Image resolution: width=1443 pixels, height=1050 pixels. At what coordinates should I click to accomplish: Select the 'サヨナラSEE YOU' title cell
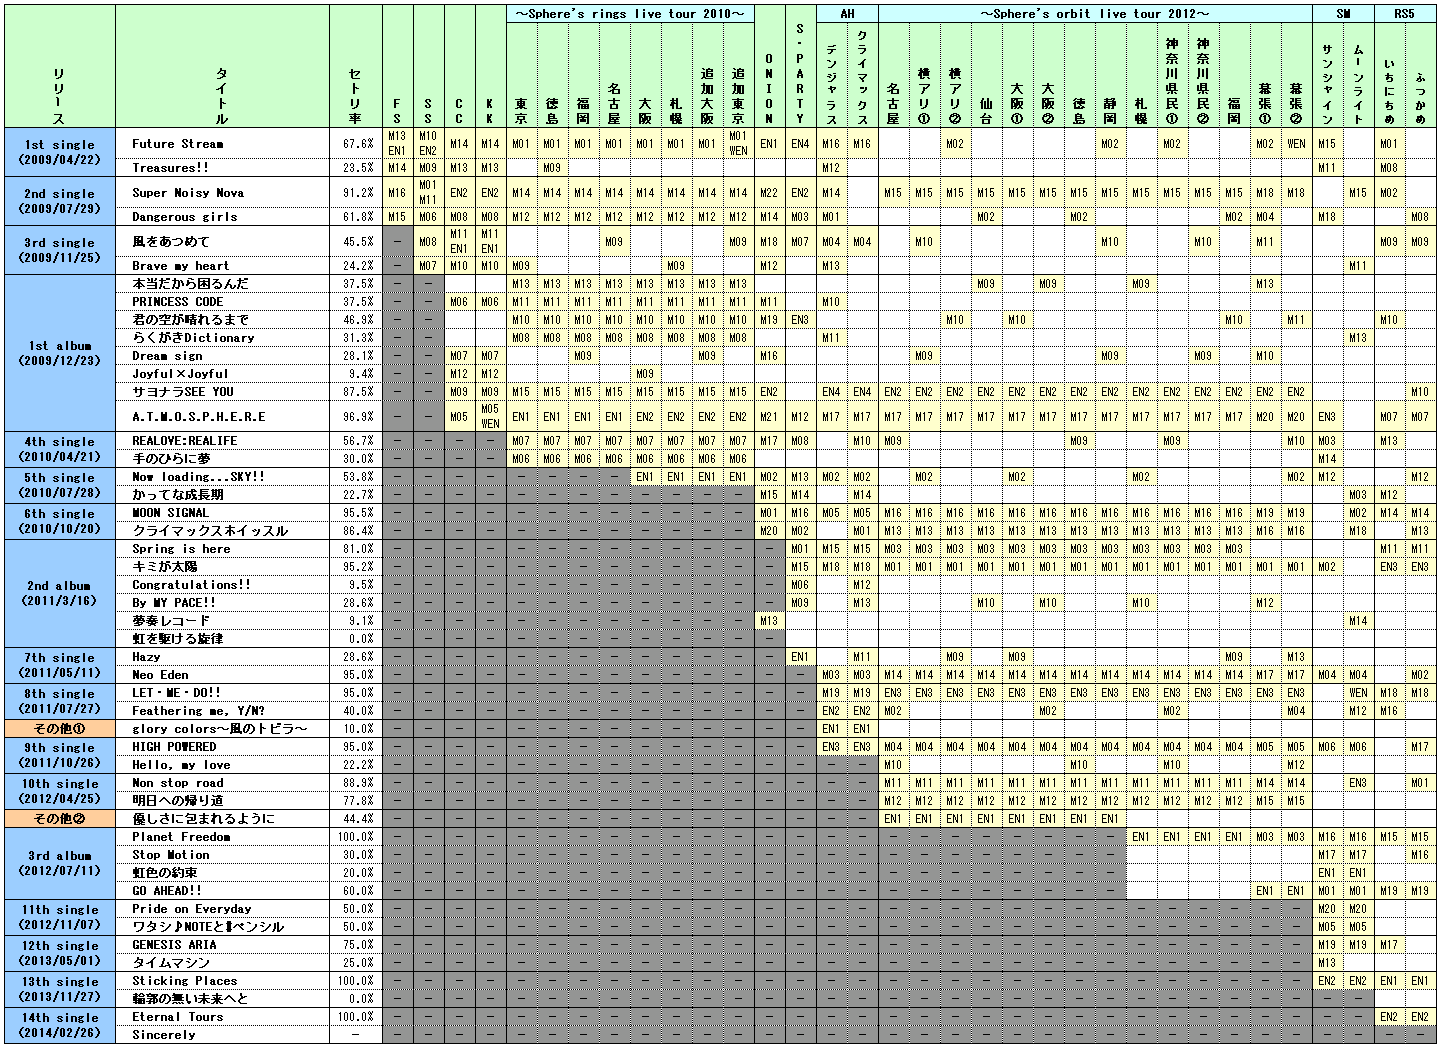222,392
